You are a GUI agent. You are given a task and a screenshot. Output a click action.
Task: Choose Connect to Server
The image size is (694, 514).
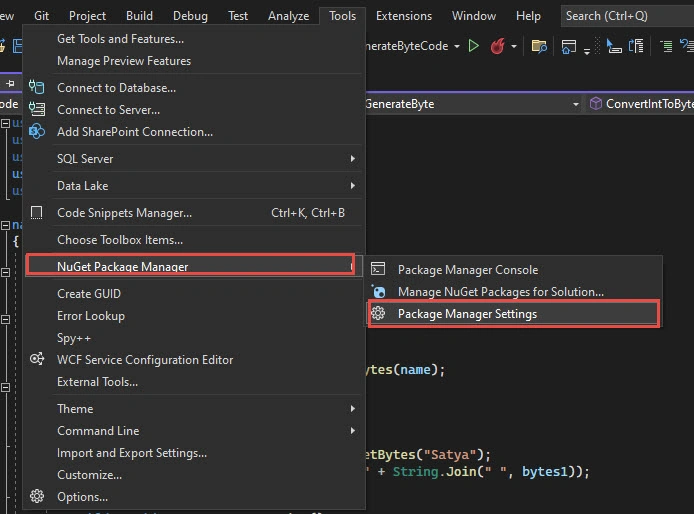[x=194, y=110]
